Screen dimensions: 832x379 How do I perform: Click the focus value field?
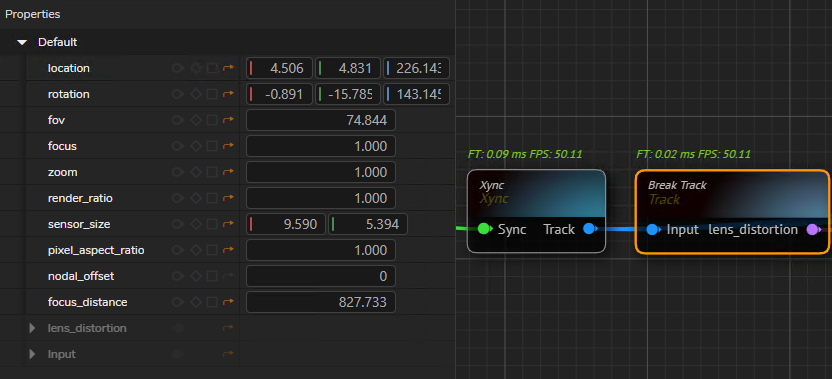click(x=321, y=146)
